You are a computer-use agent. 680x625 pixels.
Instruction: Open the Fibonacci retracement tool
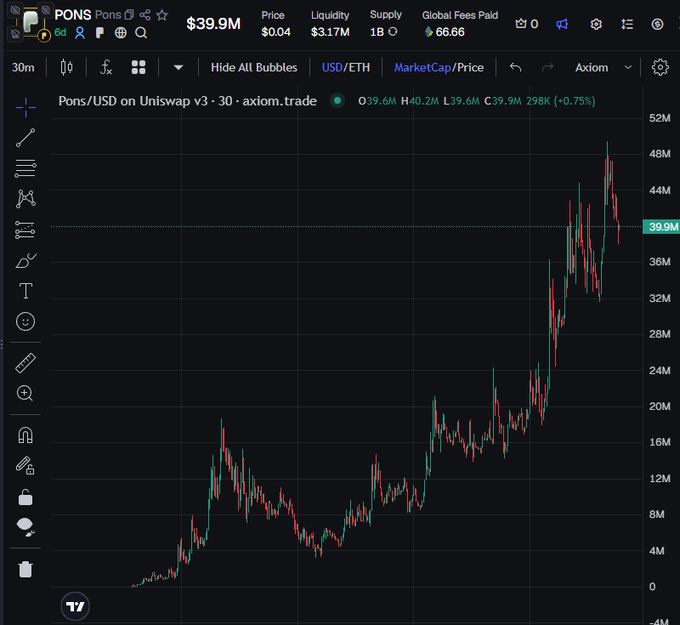pyautogui.click(x=26, y=168)
